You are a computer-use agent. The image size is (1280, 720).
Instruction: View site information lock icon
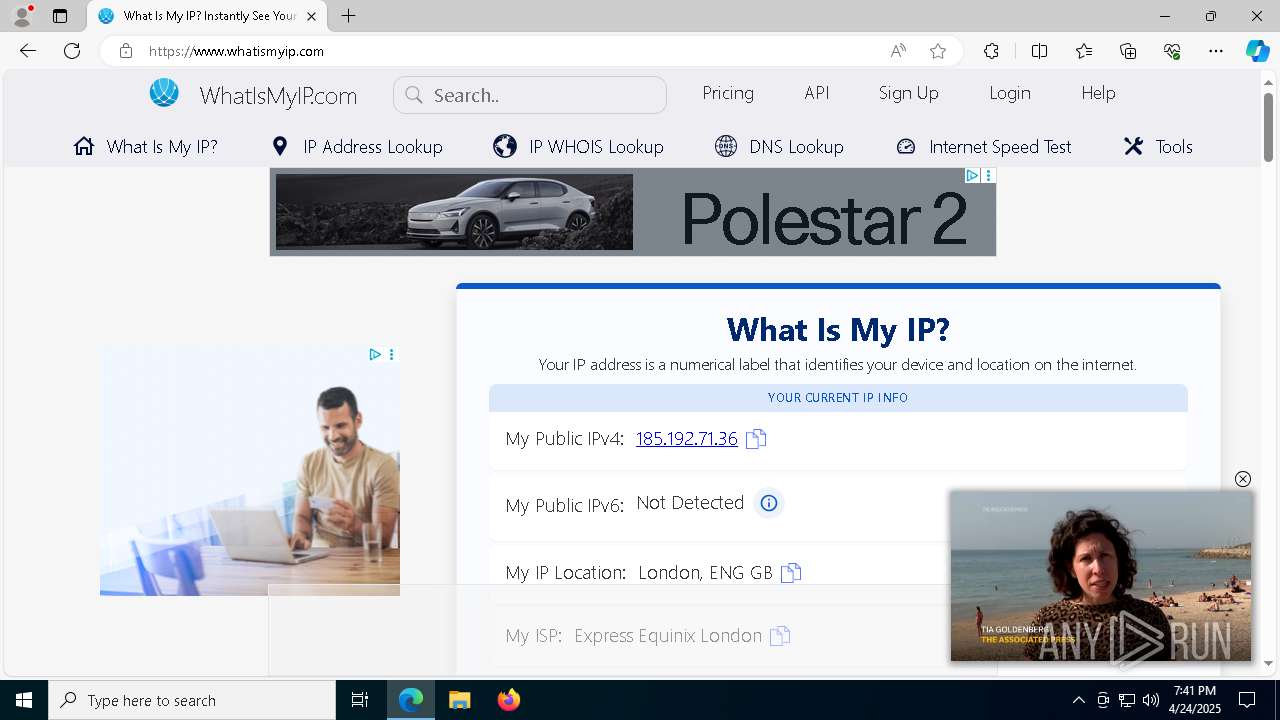click(126, 51)
